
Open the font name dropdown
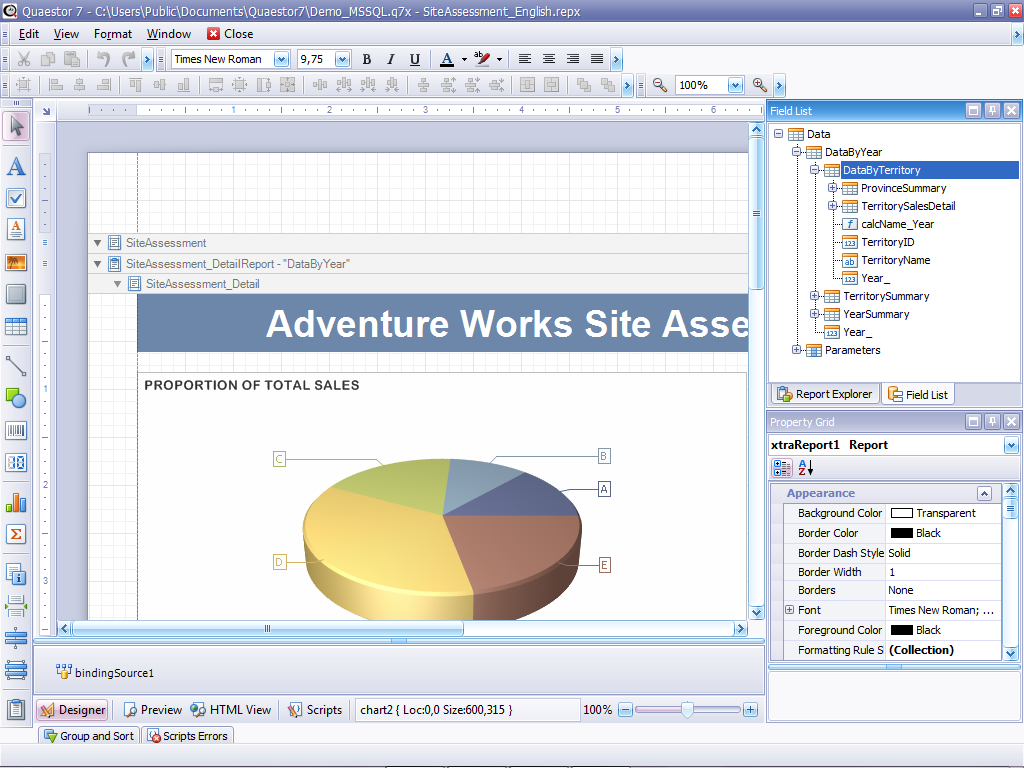(281, 59)
